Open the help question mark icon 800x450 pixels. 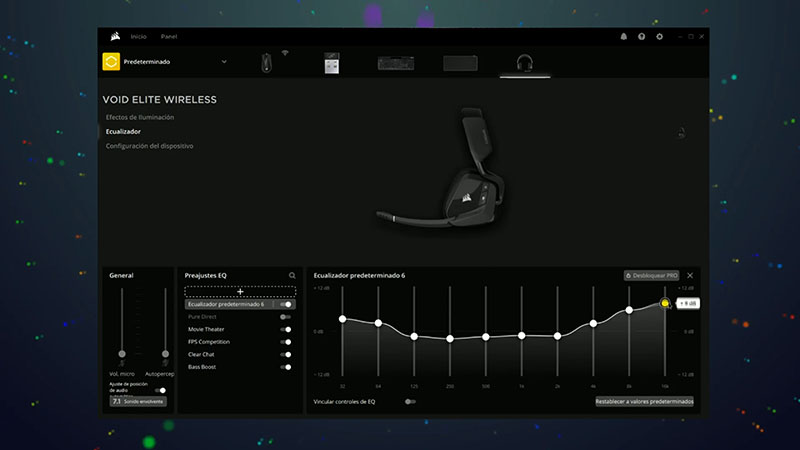(x=641, y=37)
